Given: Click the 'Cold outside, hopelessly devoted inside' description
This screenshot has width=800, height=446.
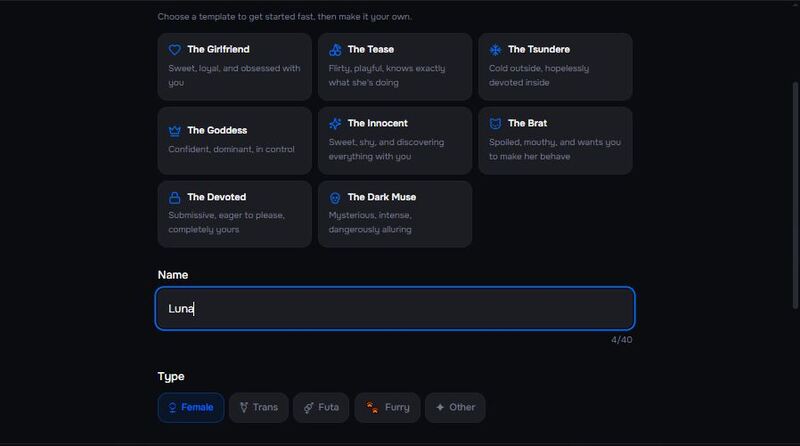Looking at the screenshot, I should pos(539,76).
